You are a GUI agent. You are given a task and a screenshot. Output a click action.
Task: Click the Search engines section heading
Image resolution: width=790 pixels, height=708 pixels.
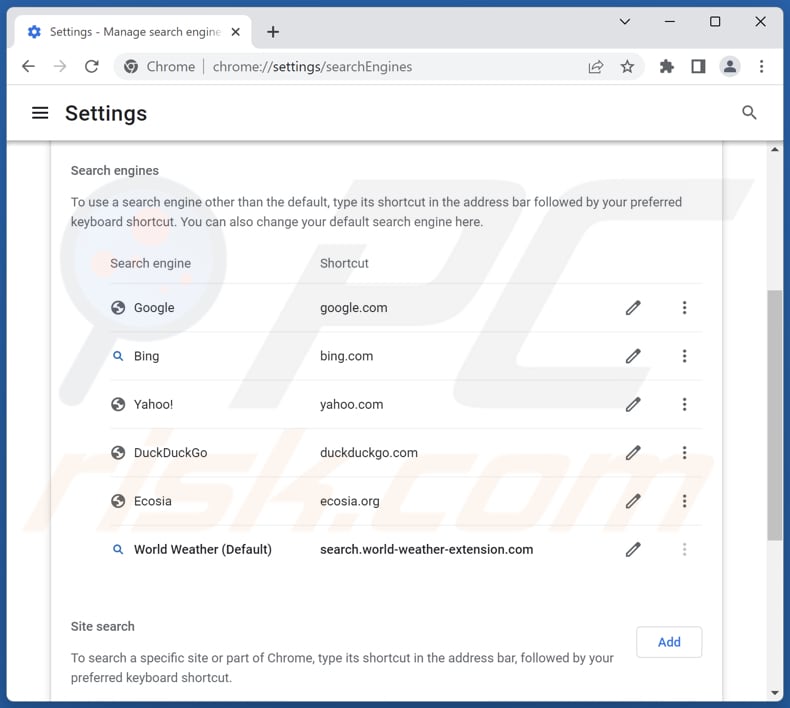click(x=115, y=171)
